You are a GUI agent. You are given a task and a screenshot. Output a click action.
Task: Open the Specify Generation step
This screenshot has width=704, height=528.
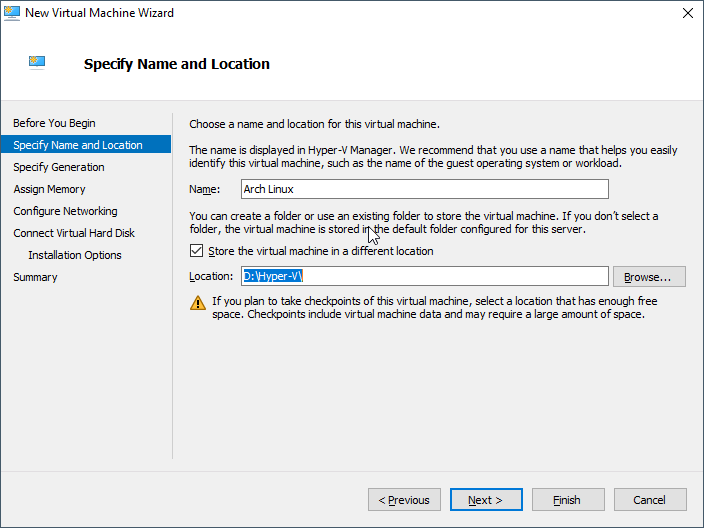(x=58, y=167)
